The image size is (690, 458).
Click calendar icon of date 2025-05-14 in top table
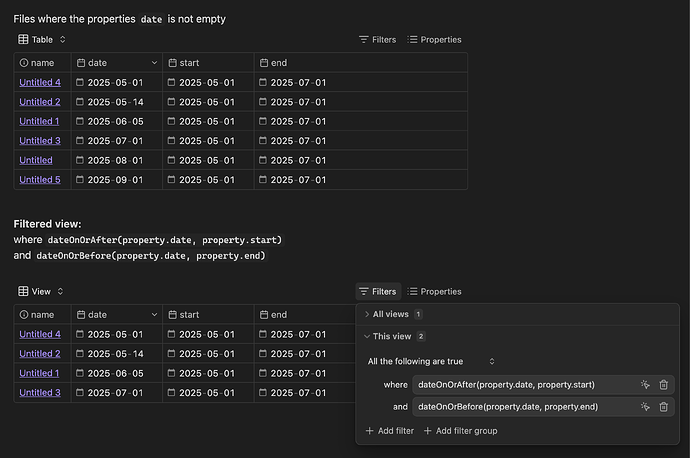pos(80,102)
